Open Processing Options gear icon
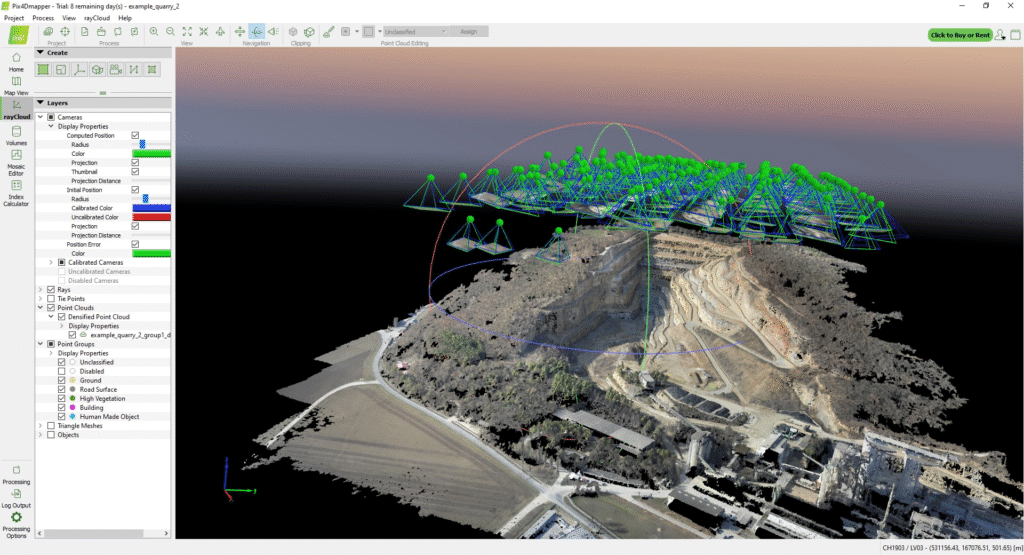The height and width of the screenshot is (555, 1024). coord(16,522)
